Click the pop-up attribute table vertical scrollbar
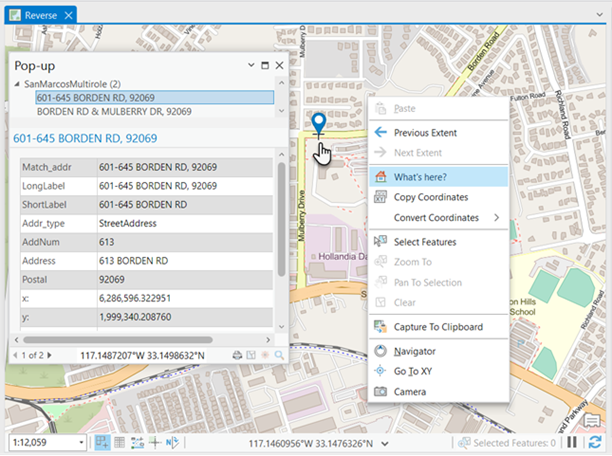Viewport: 612px width, 456px height. (281, 220)
